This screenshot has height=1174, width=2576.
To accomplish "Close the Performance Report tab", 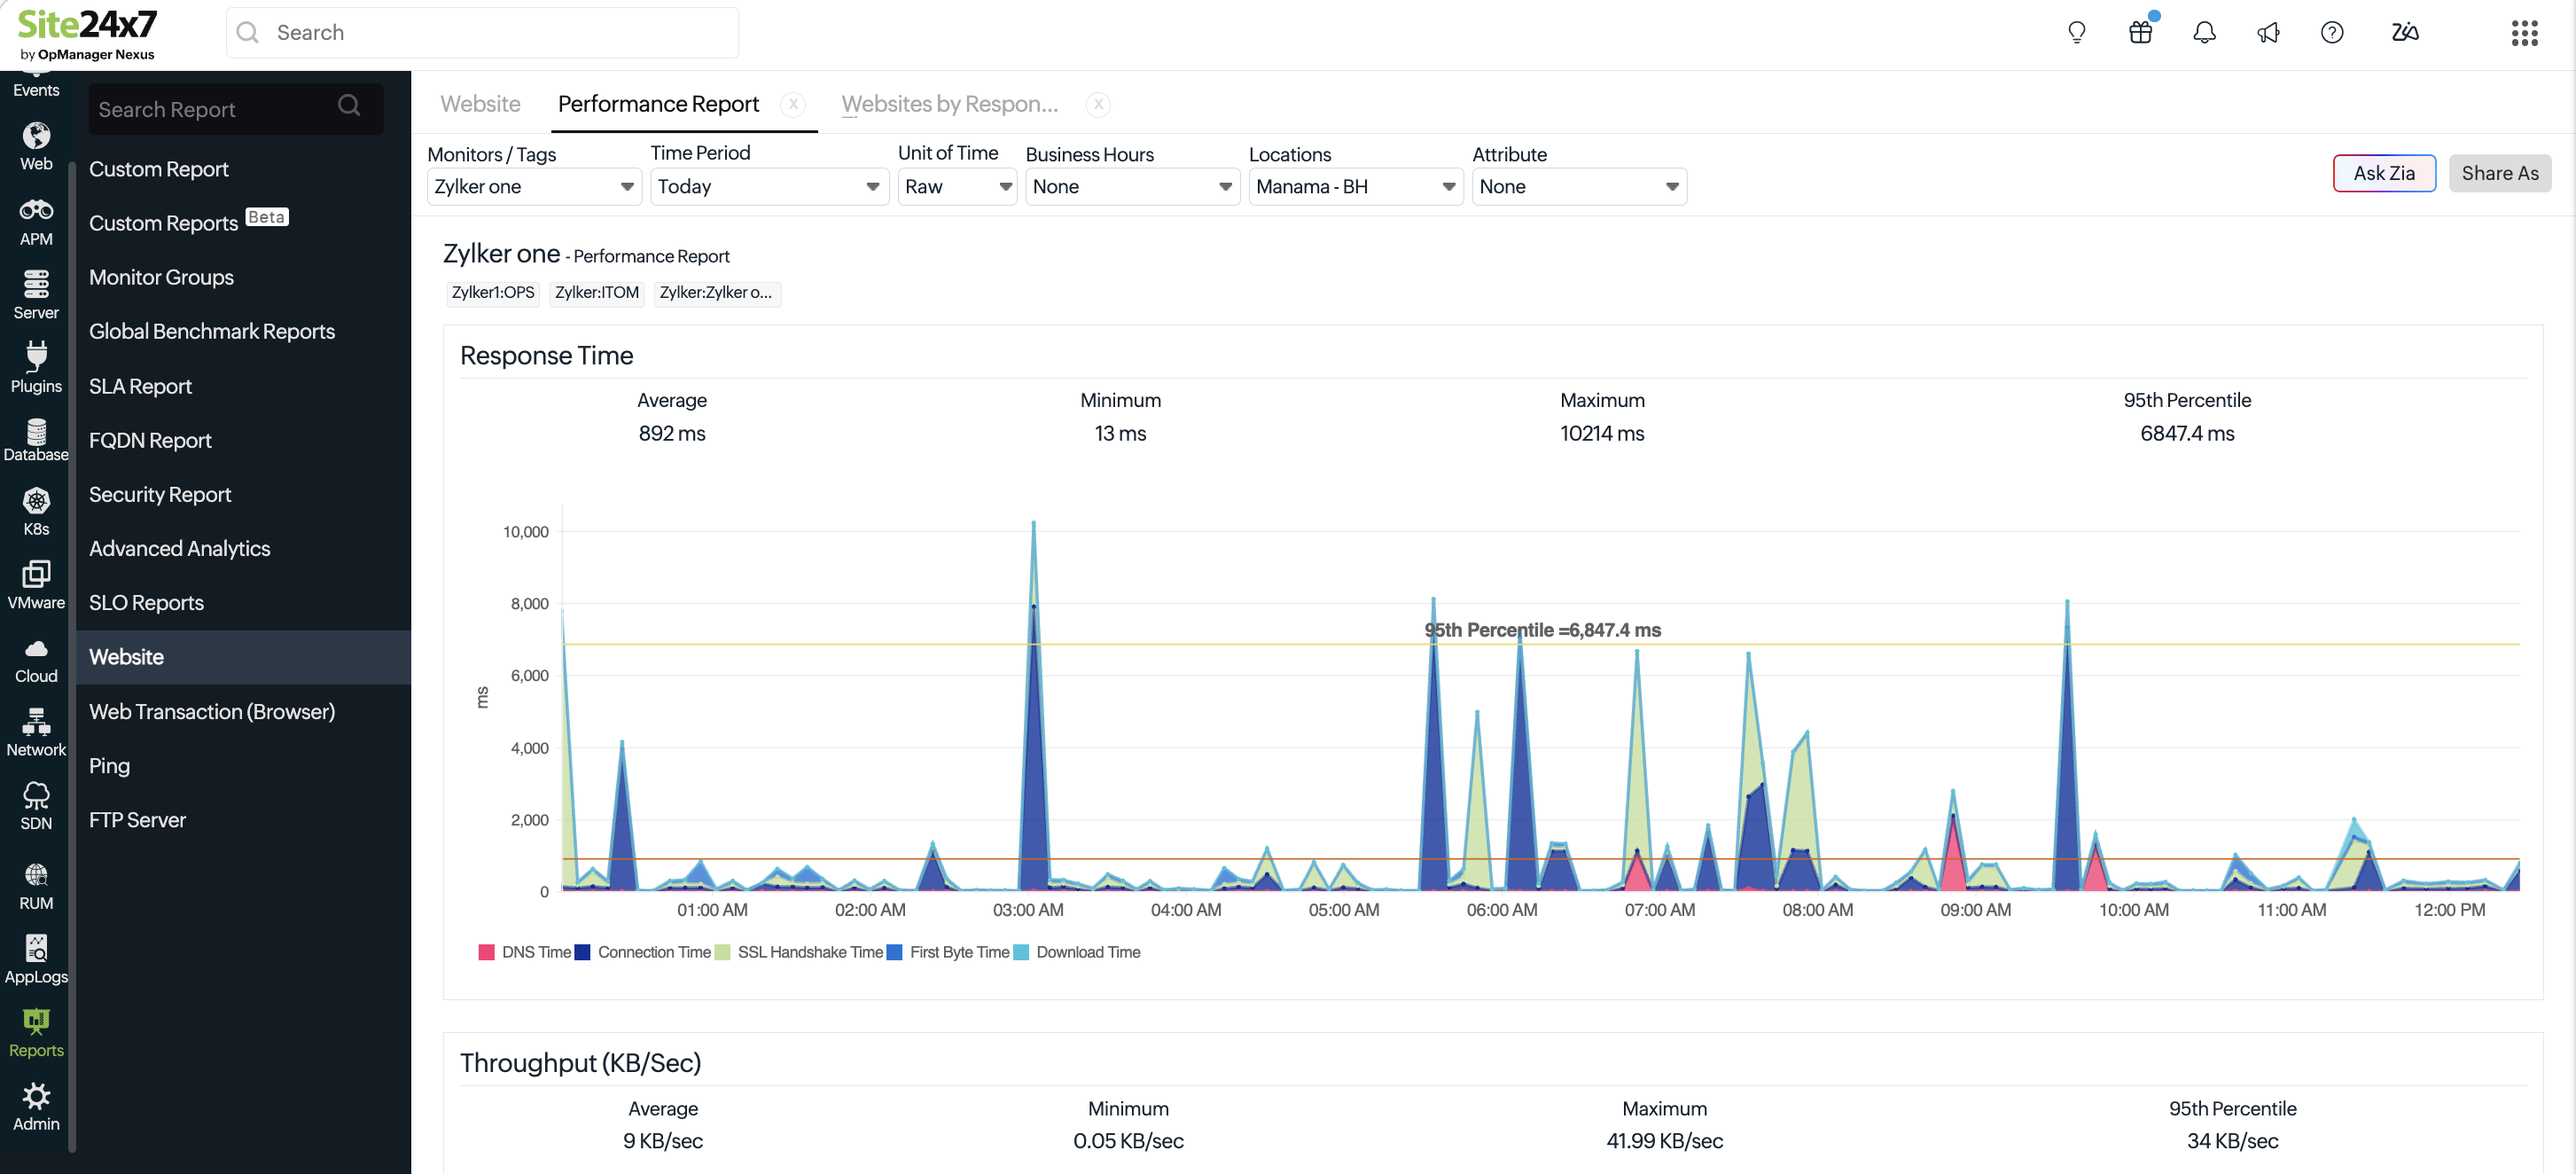I will click(793, 104).
